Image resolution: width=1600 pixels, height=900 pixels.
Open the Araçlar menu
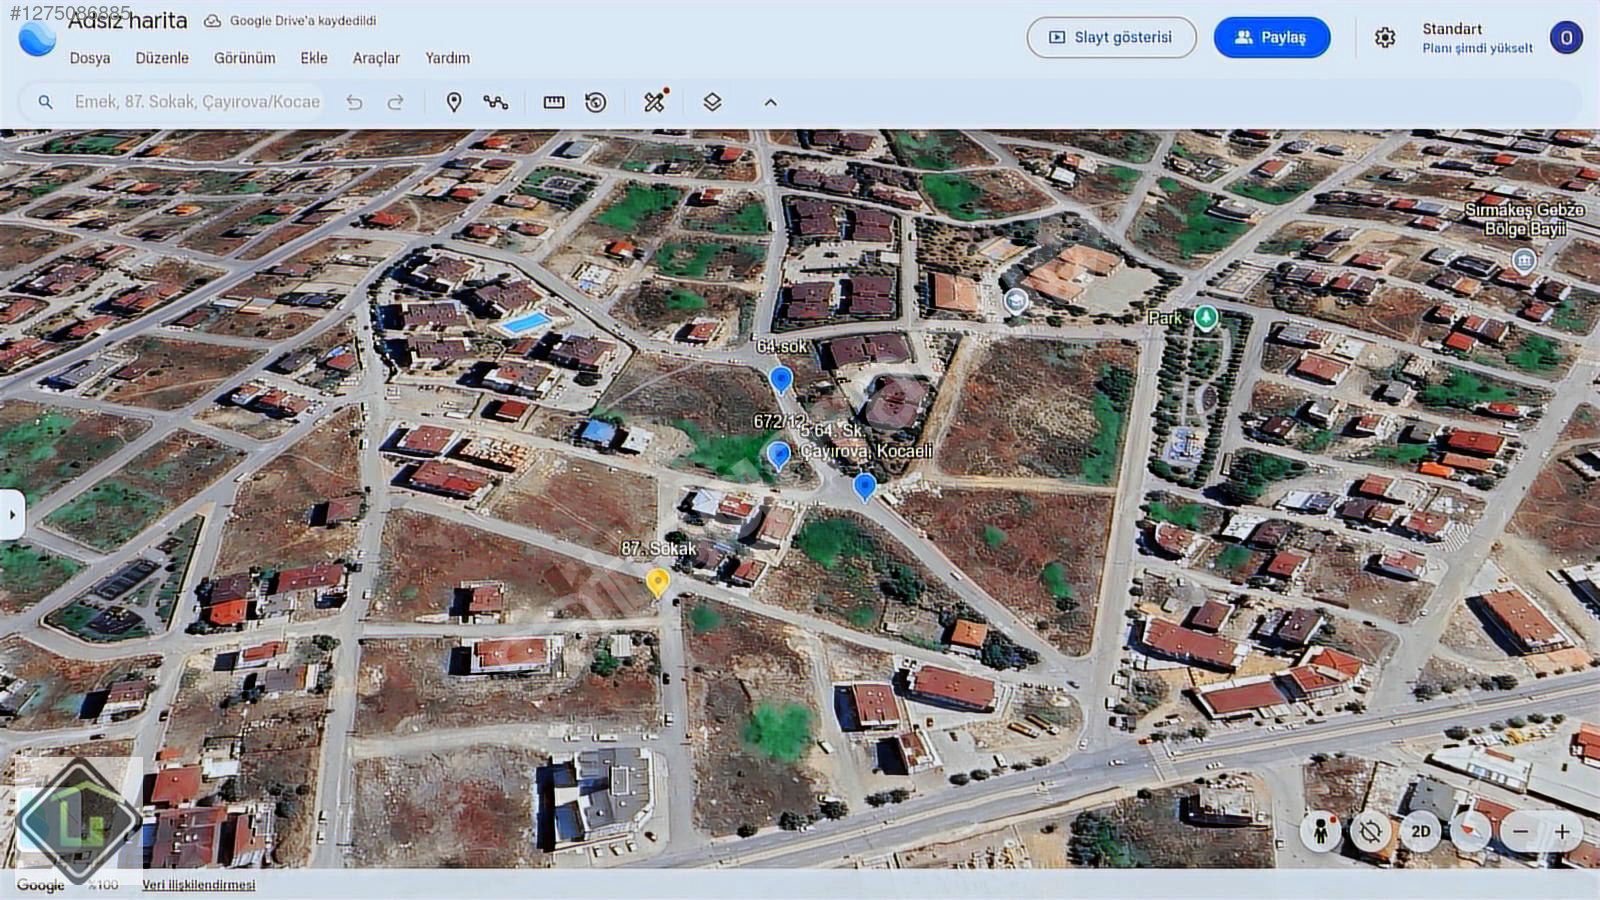tap(376, 58)
